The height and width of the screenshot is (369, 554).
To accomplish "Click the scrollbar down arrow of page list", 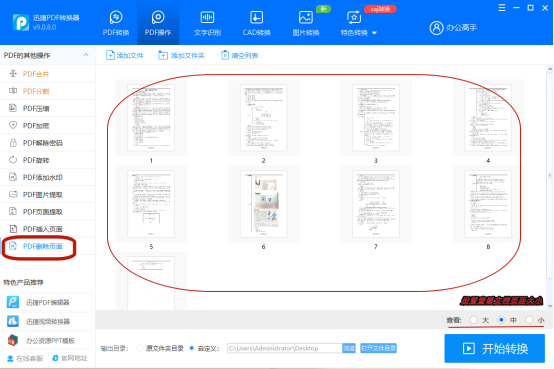I will [x=550, y=306].
